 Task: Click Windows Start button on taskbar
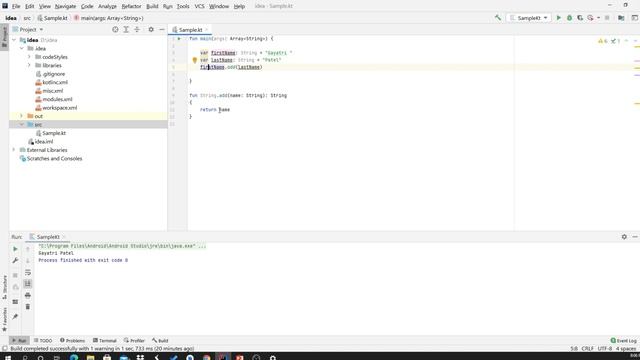click(x=8, y=357)
